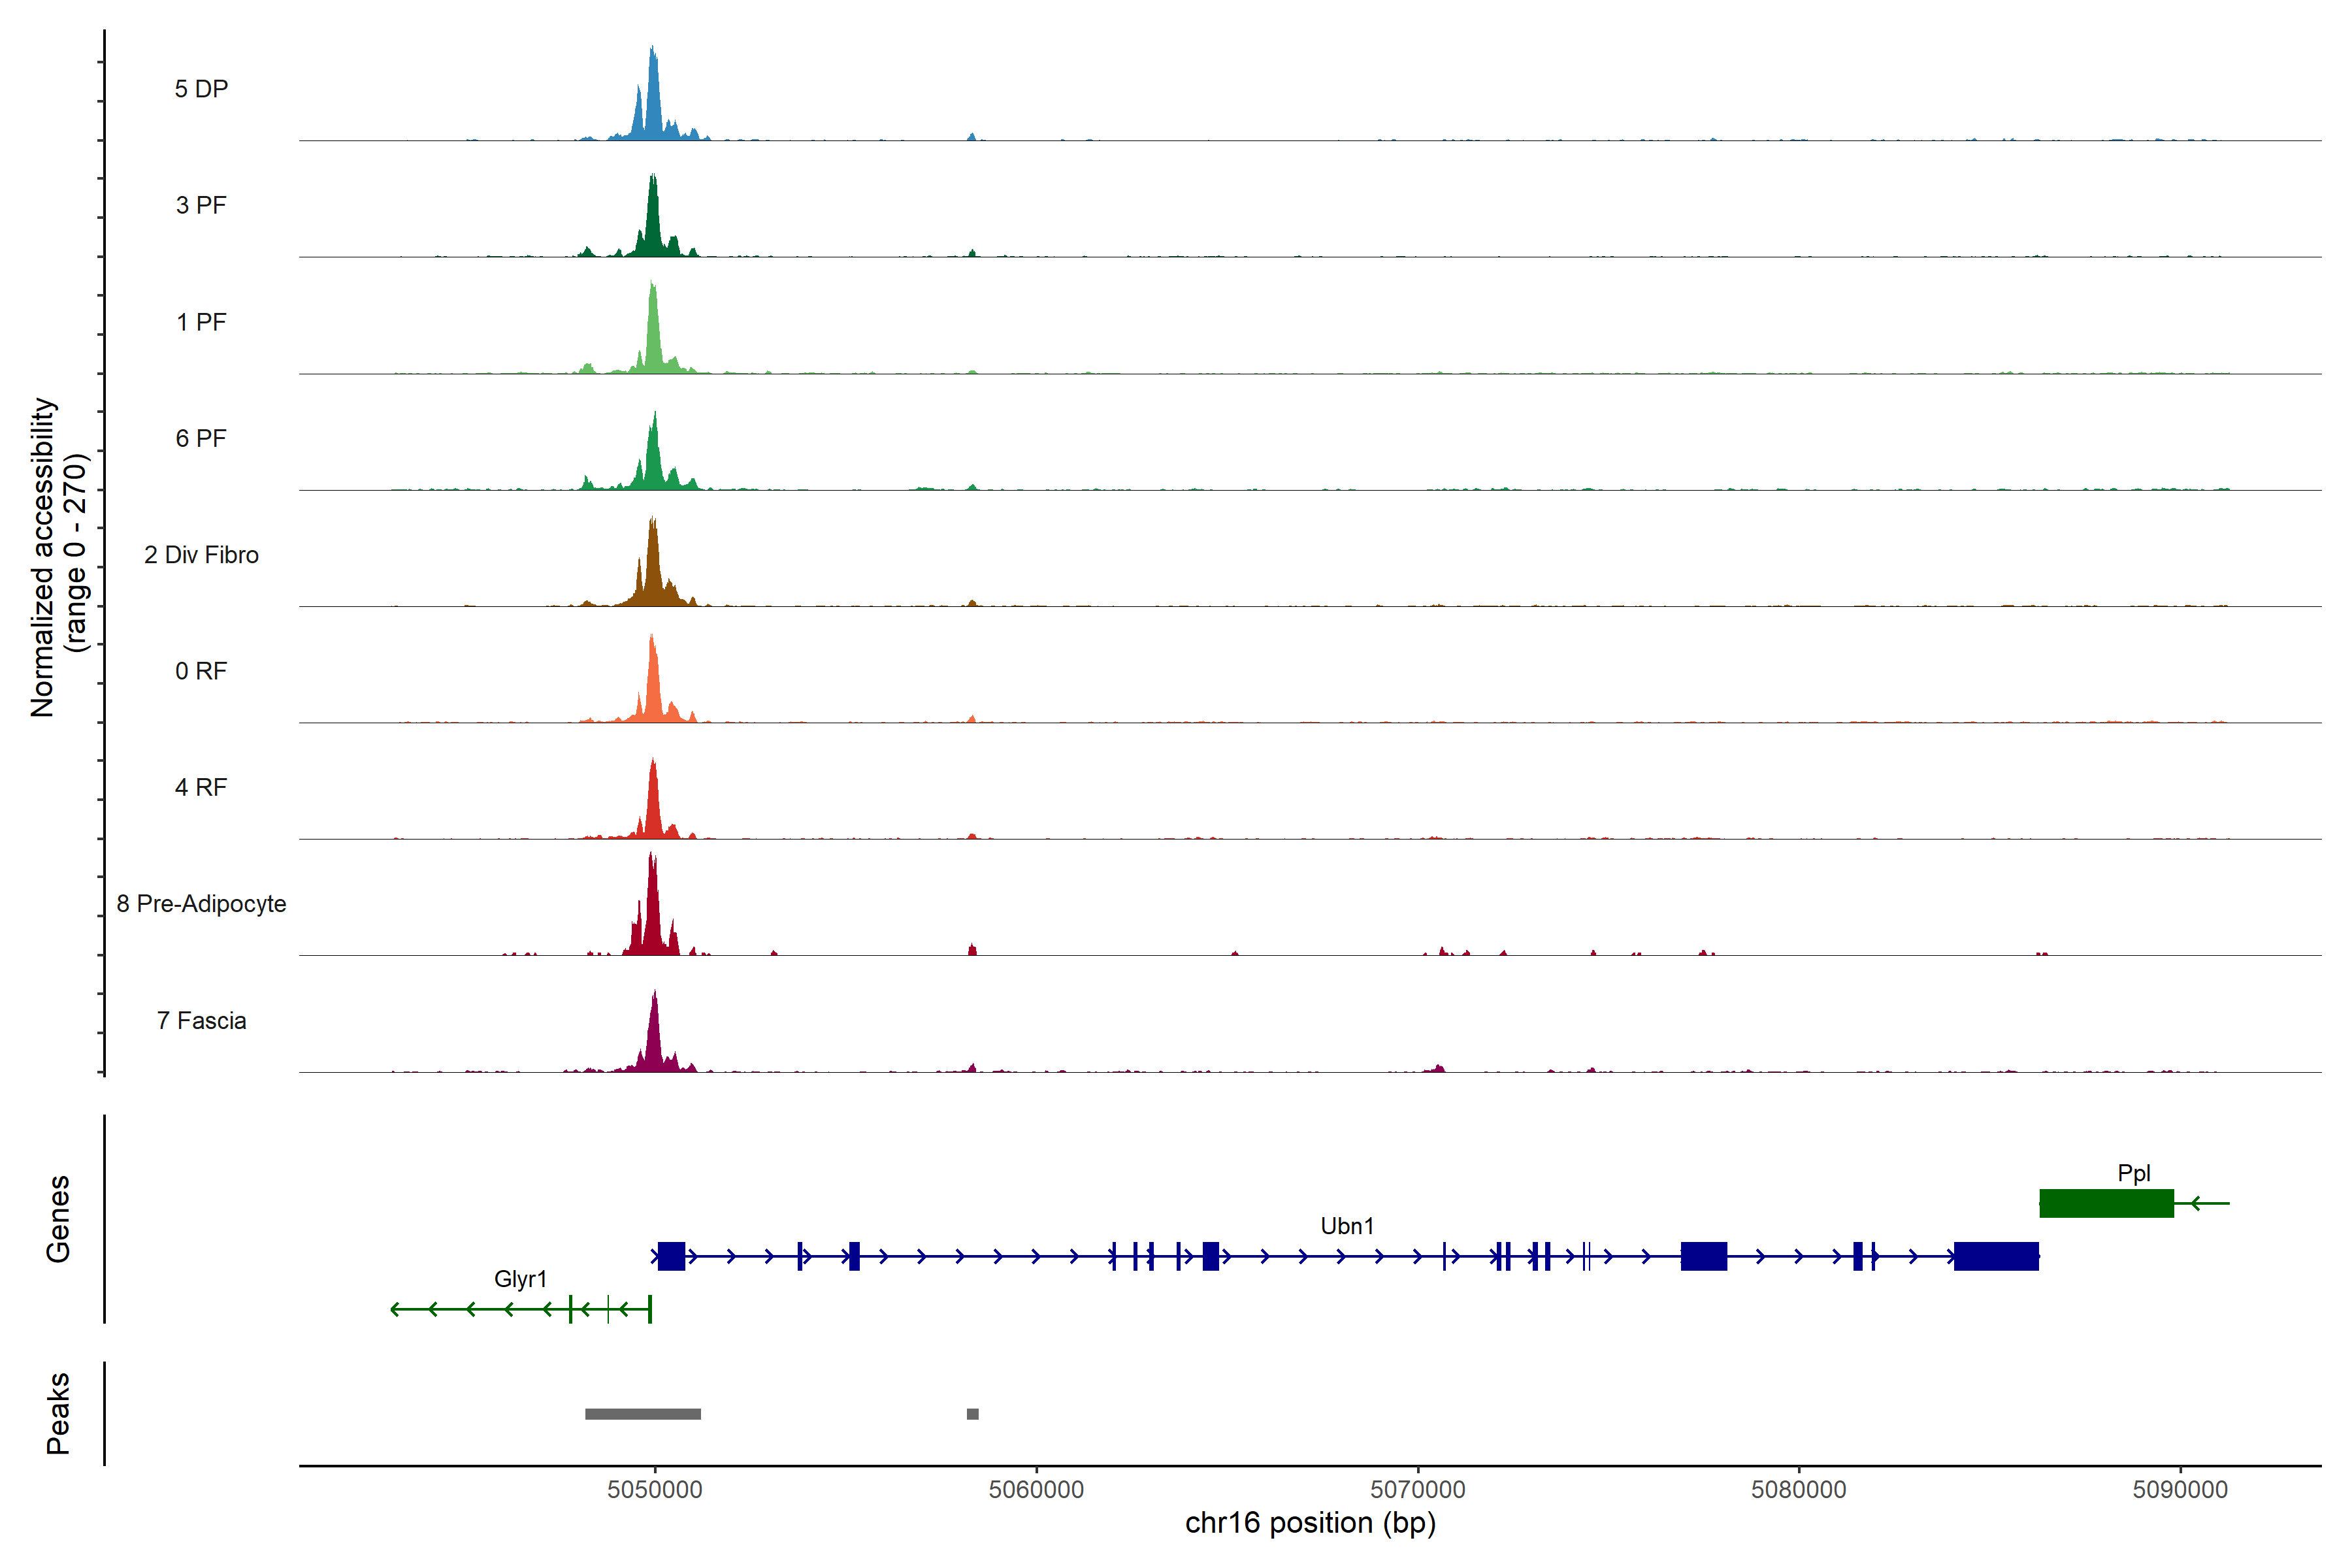This screenshot has width=2352, height=1568.
Task: Click the 3 PF track label
Action: 201,205
